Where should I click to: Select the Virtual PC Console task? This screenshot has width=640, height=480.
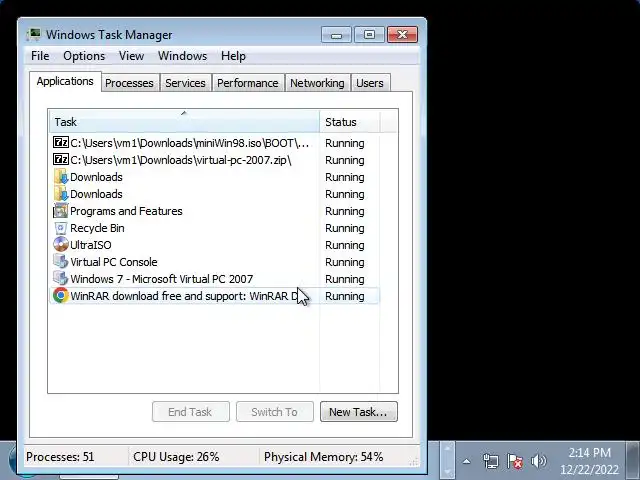tap(214, 262)
